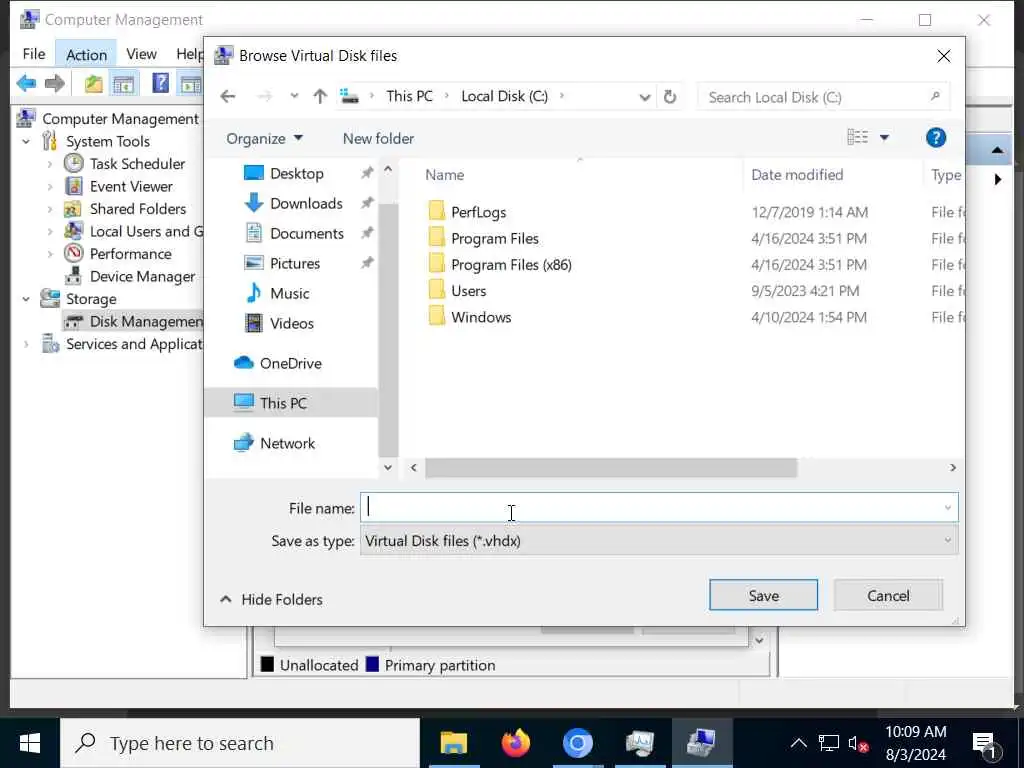Select Pictures in the navigation pane
Image resolution: width=1024 pixels, height=768 pixels.
295,264
